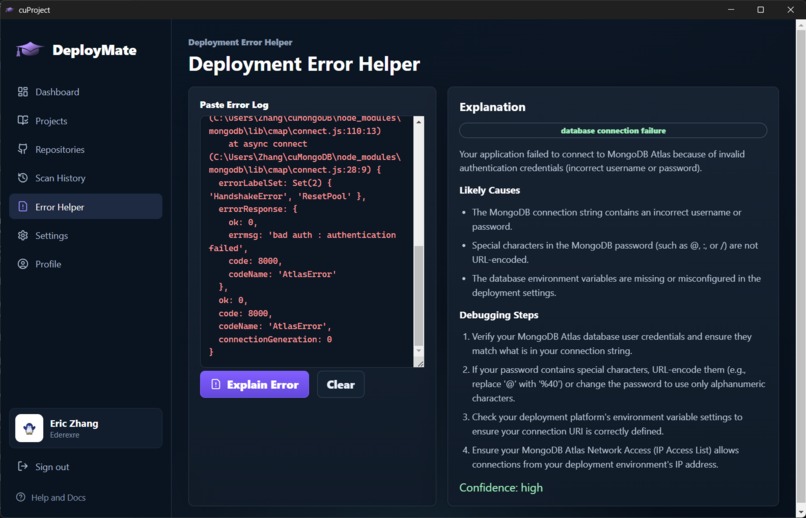The width and height of the screenshot is (806, 518).
Task: Click the database connection failure badge
Action: tap(613, 131)
